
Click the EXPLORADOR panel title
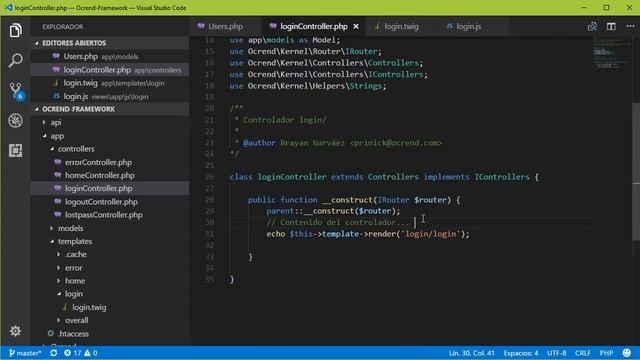(62, 27)
